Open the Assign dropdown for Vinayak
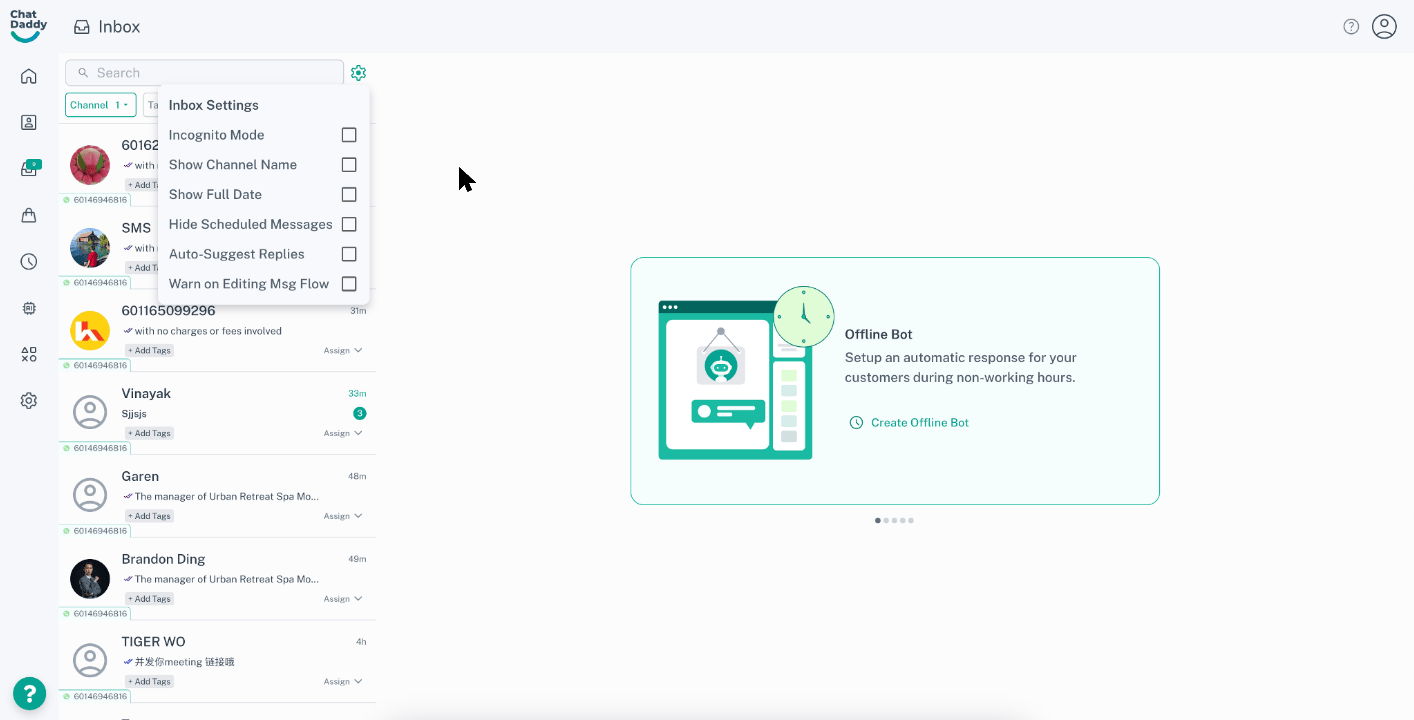The height and width of the screenshot is (720, 1414). [343, 434]
